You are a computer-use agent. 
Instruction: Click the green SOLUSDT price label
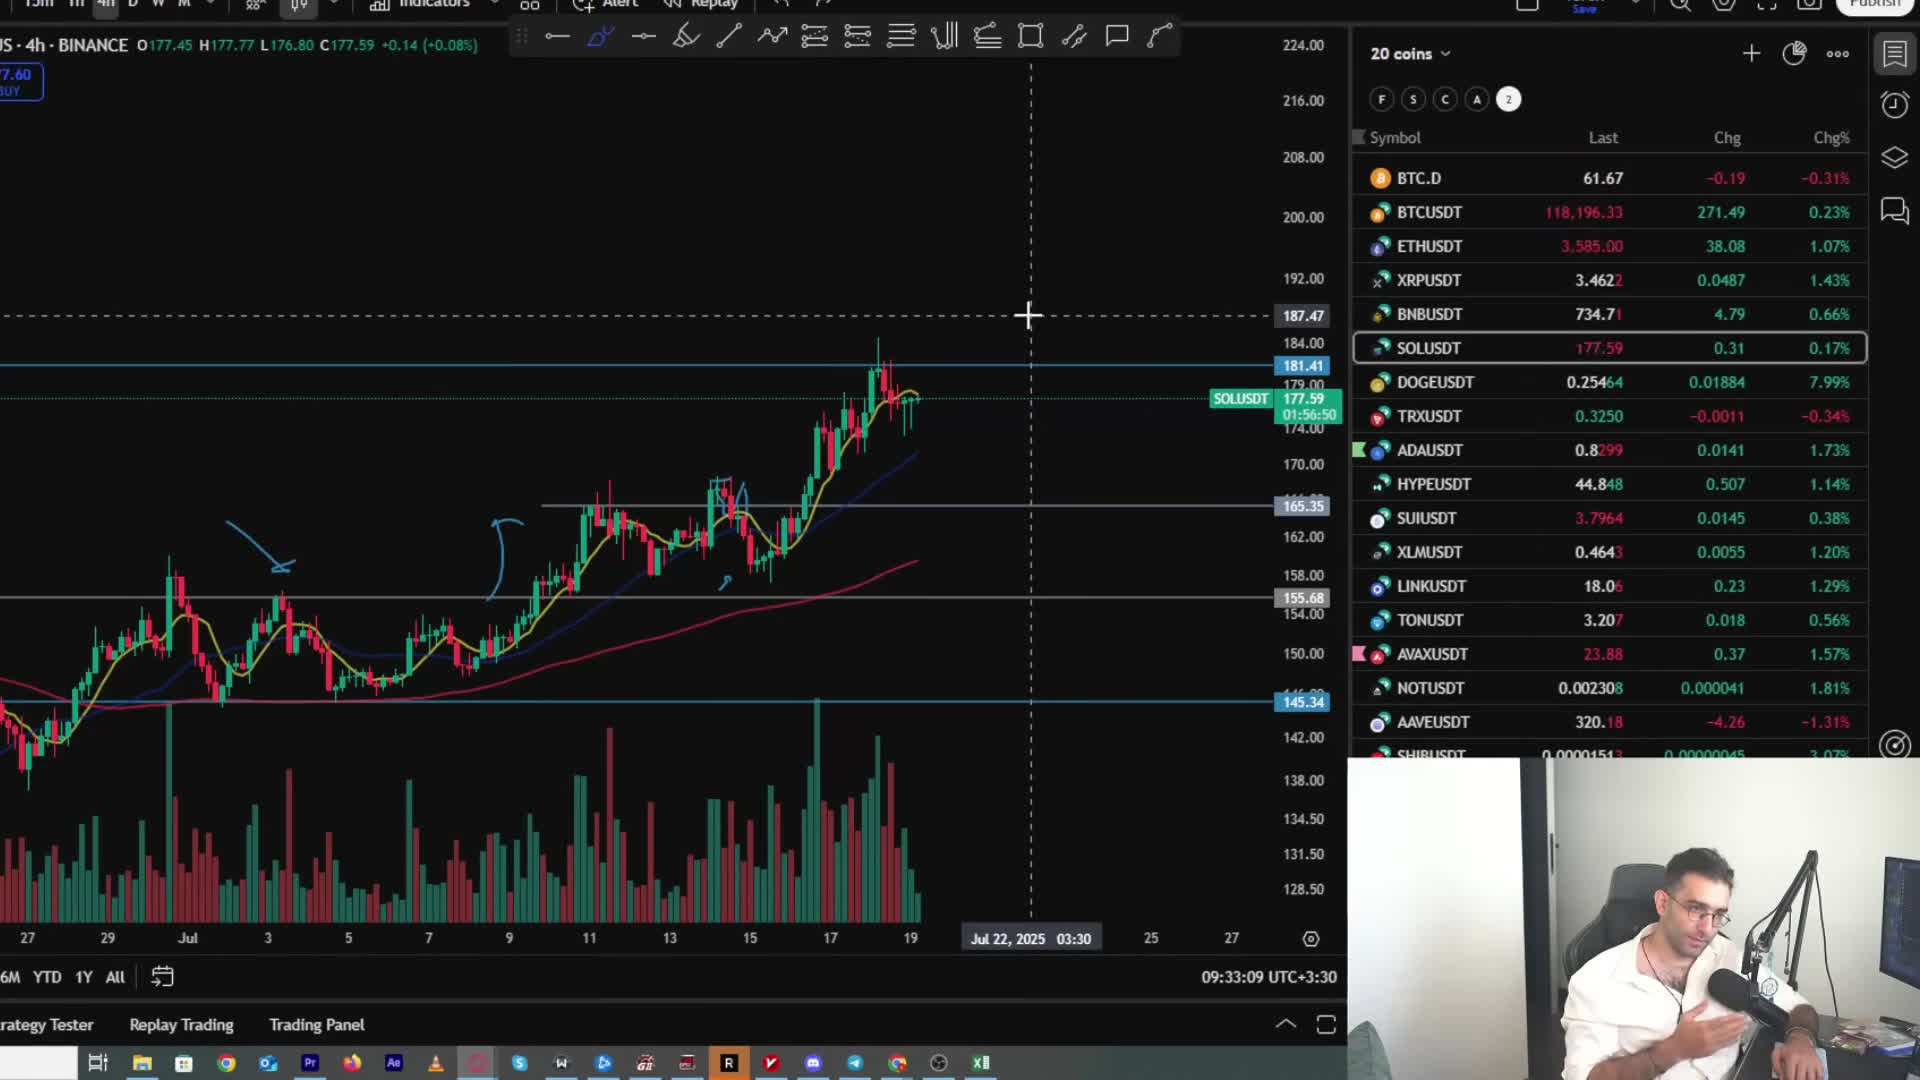(x=1240, y=398)
